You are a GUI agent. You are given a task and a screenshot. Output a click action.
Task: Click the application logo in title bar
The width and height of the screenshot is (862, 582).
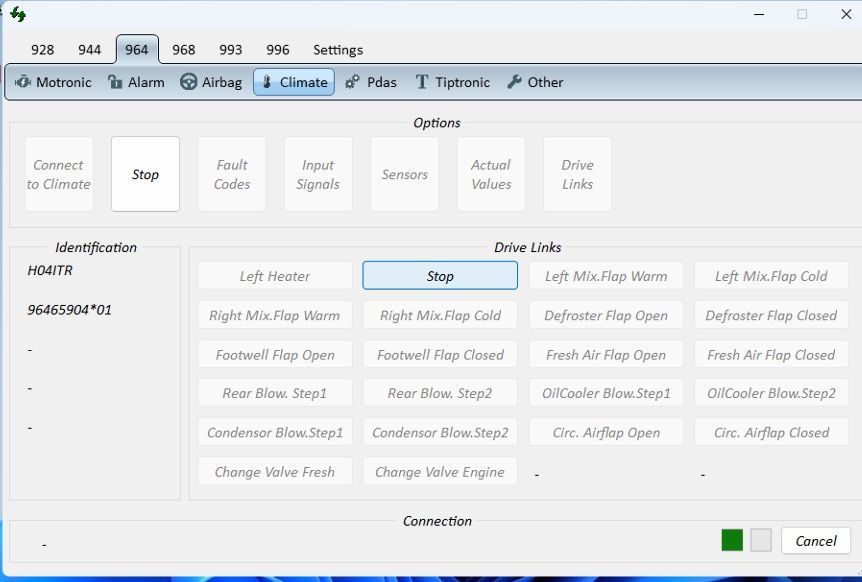[17, 14]
